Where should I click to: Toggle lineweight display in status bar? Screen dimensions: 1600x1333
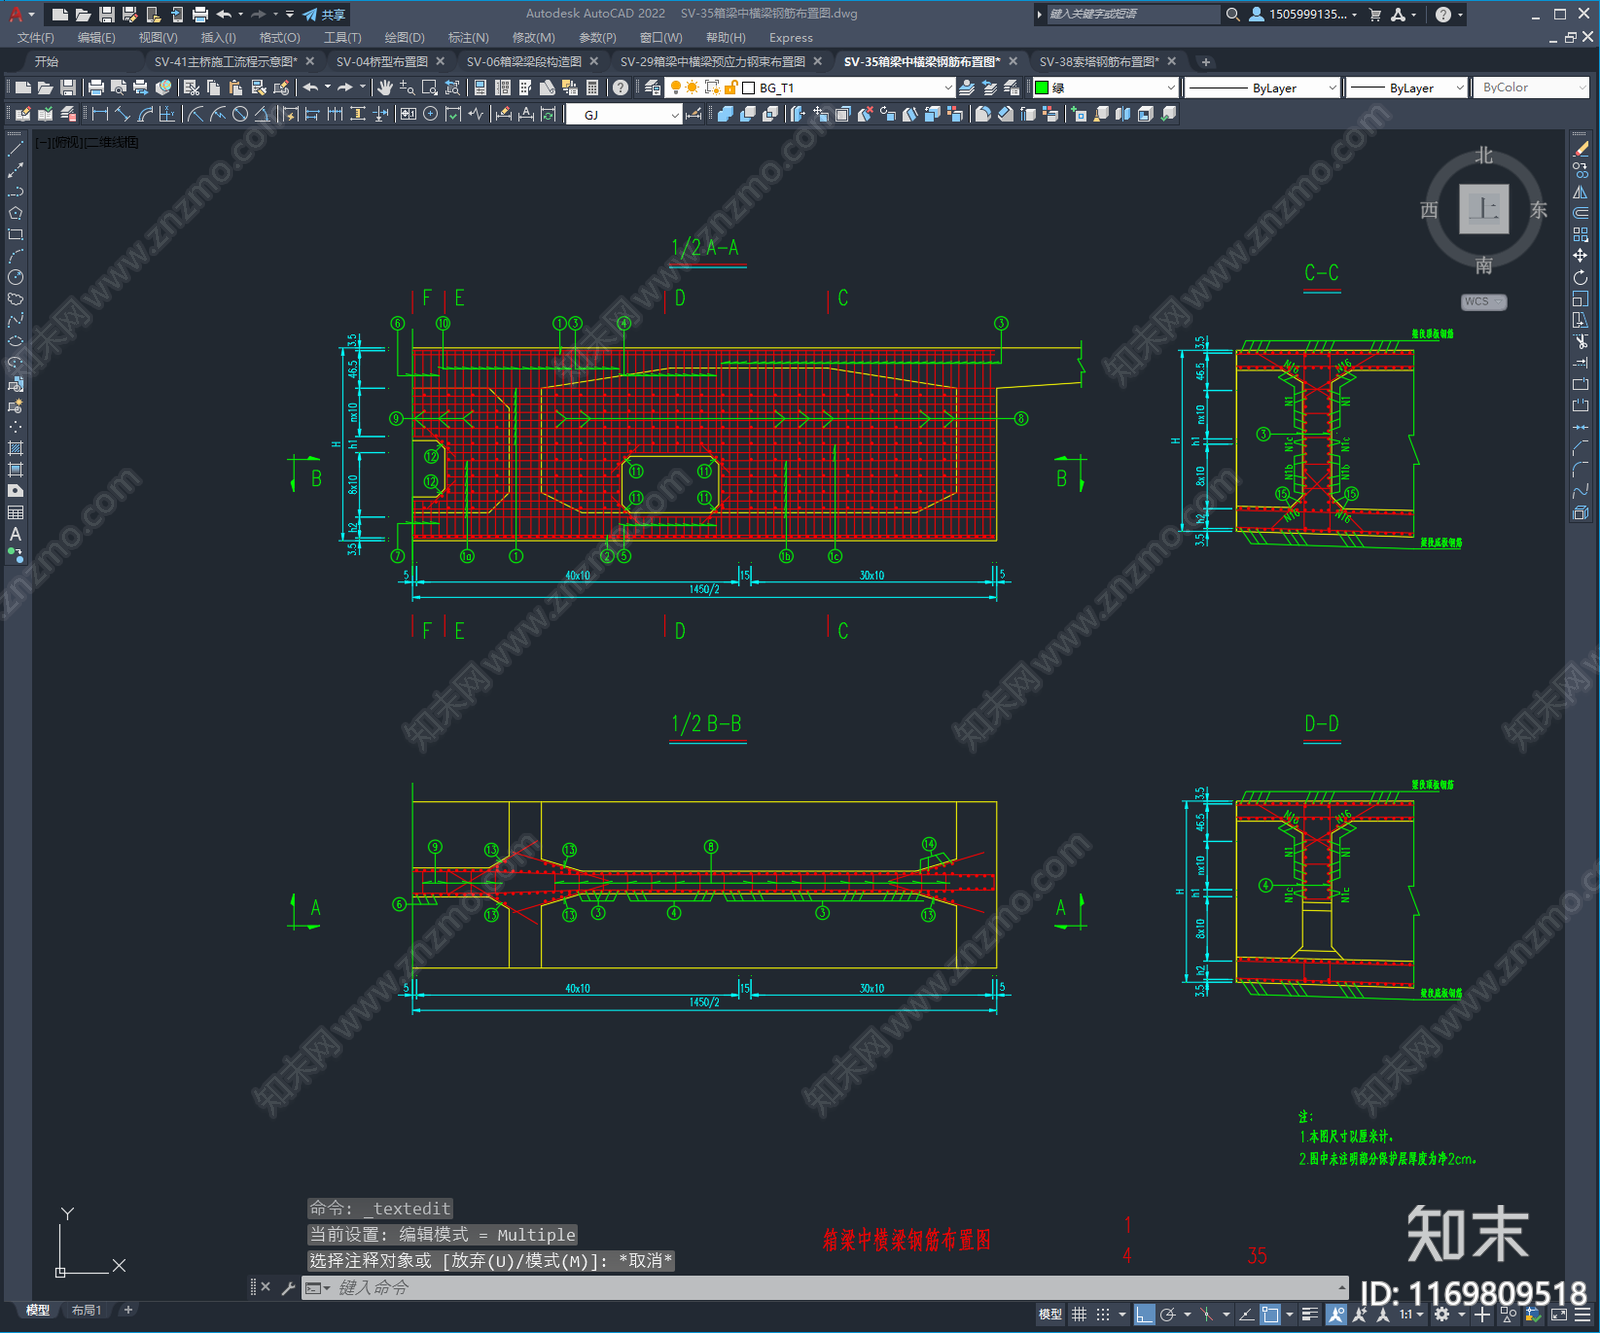1310,1314
